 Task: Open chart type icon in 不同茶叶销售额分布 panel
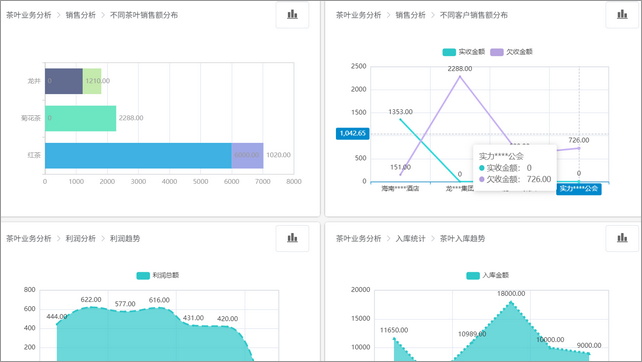coord(292,15)
